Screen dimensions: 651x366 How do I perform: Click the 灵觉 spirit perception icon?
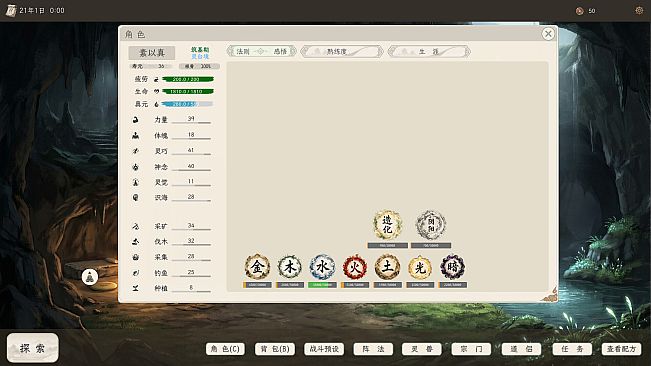click(135, 182)
